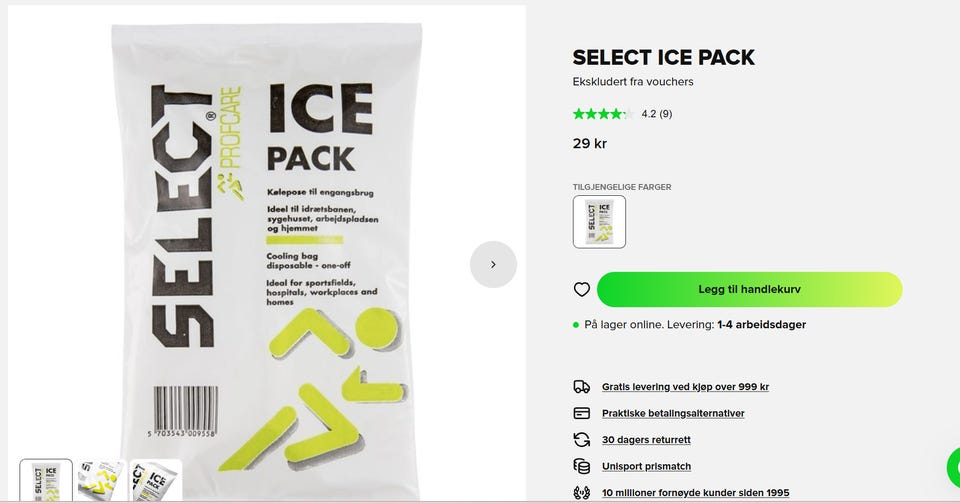
Task: Show next product image with arrow
Action: click(x=493, y=264)
